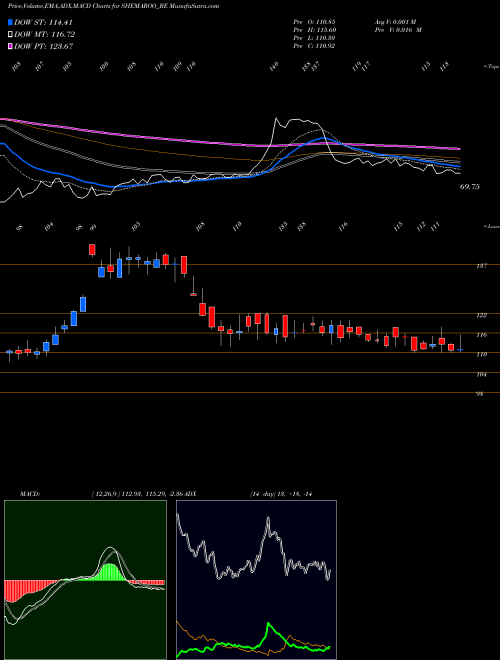Click the 'DOW PT: 123.67' label
Screen dimensions: 500x660
(44, 46)
